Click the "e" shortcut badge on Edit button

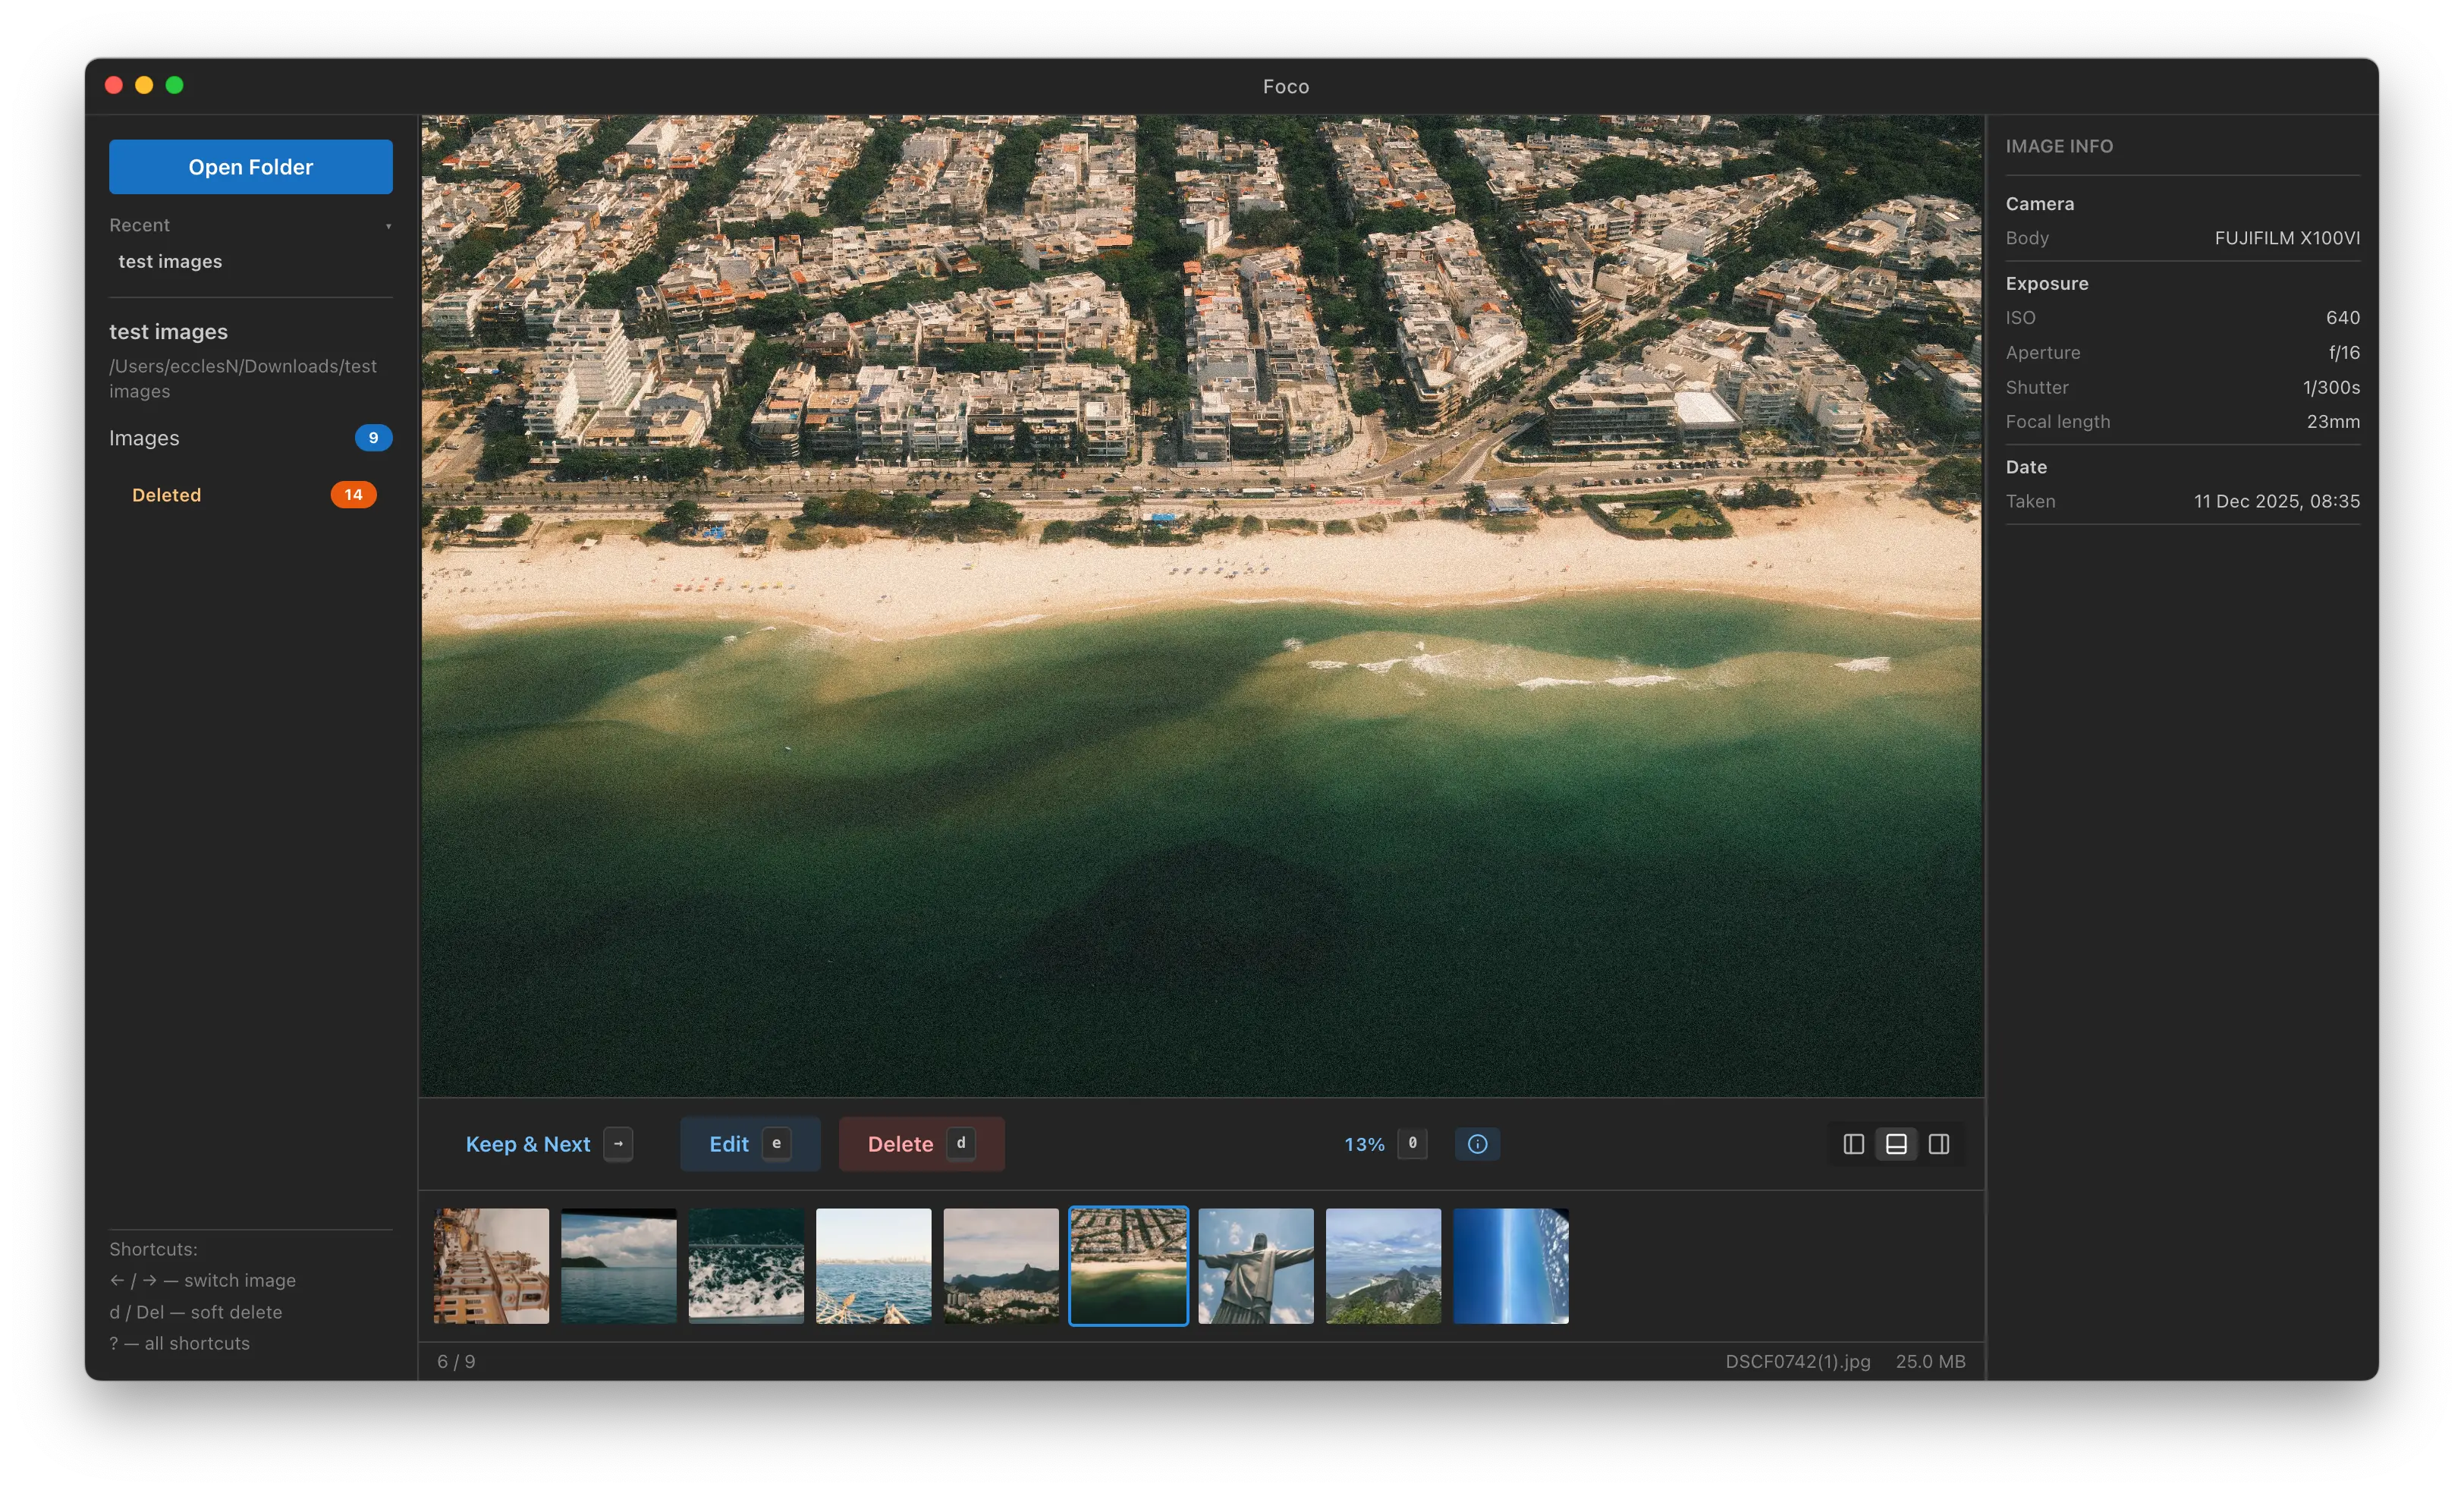(x=777, y=1144)
